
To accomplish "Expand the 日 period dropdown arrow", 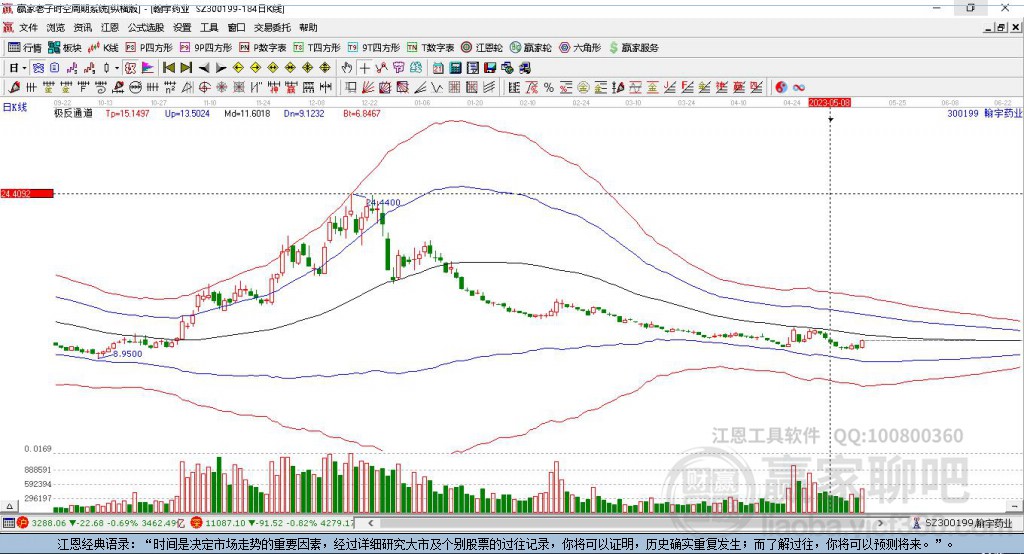I will point(24,68).
